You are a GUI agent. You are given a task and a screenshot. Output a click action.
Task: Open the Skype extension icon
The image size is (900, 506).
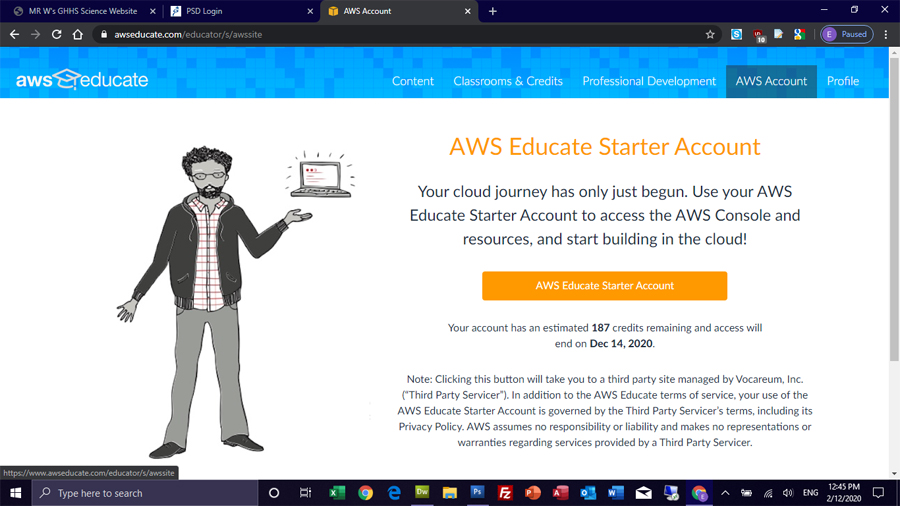coord(736,34)
